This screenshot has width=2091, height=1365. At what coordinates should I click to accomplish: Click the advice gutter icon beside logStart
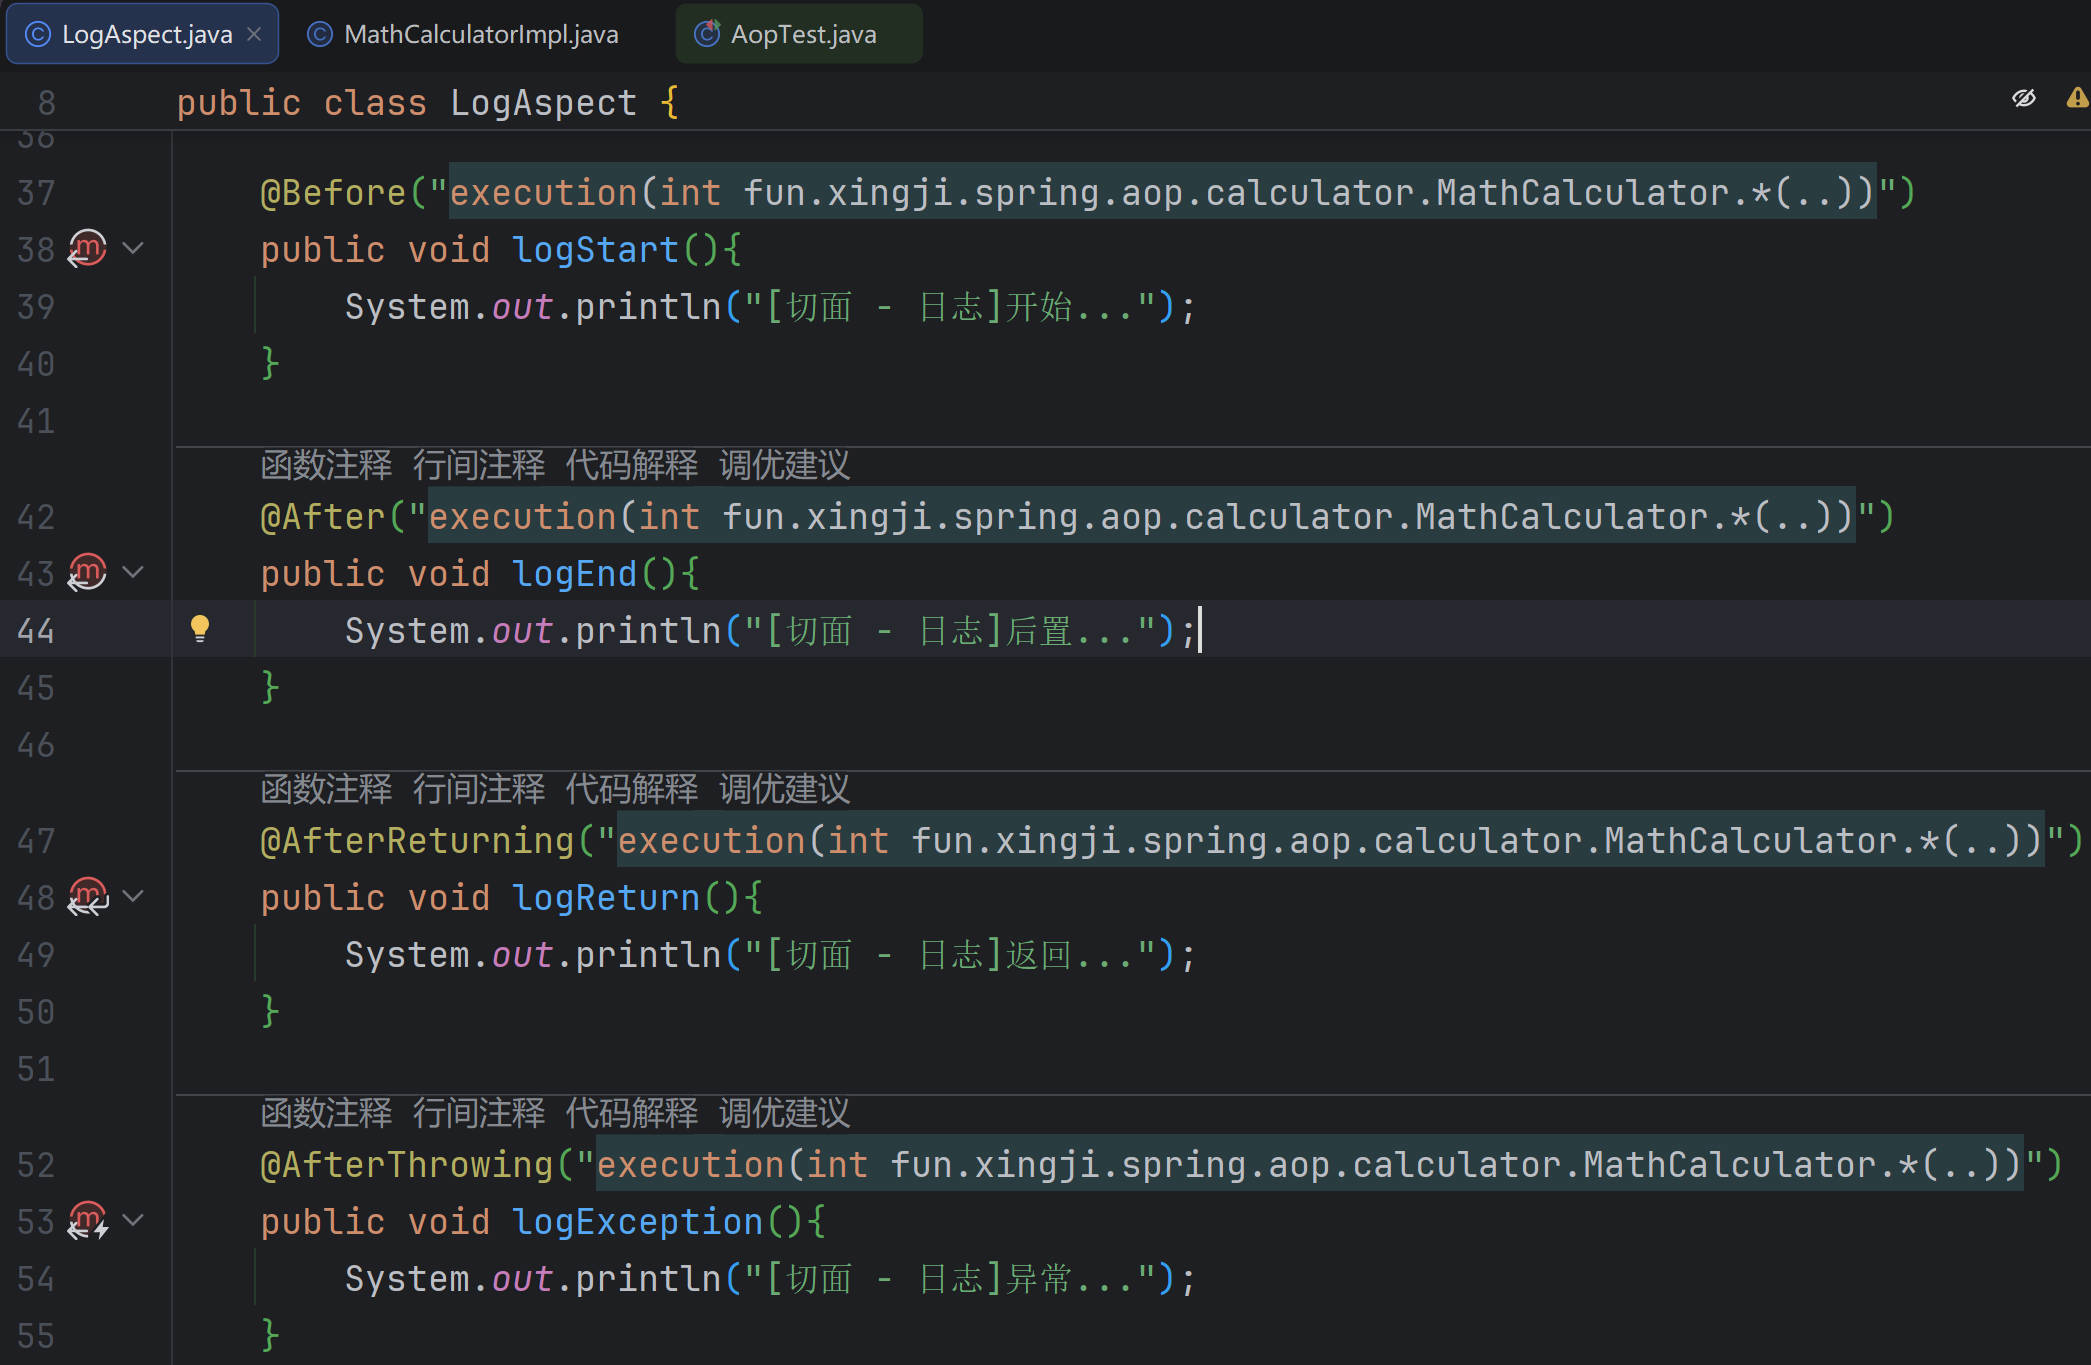(87, 248)
